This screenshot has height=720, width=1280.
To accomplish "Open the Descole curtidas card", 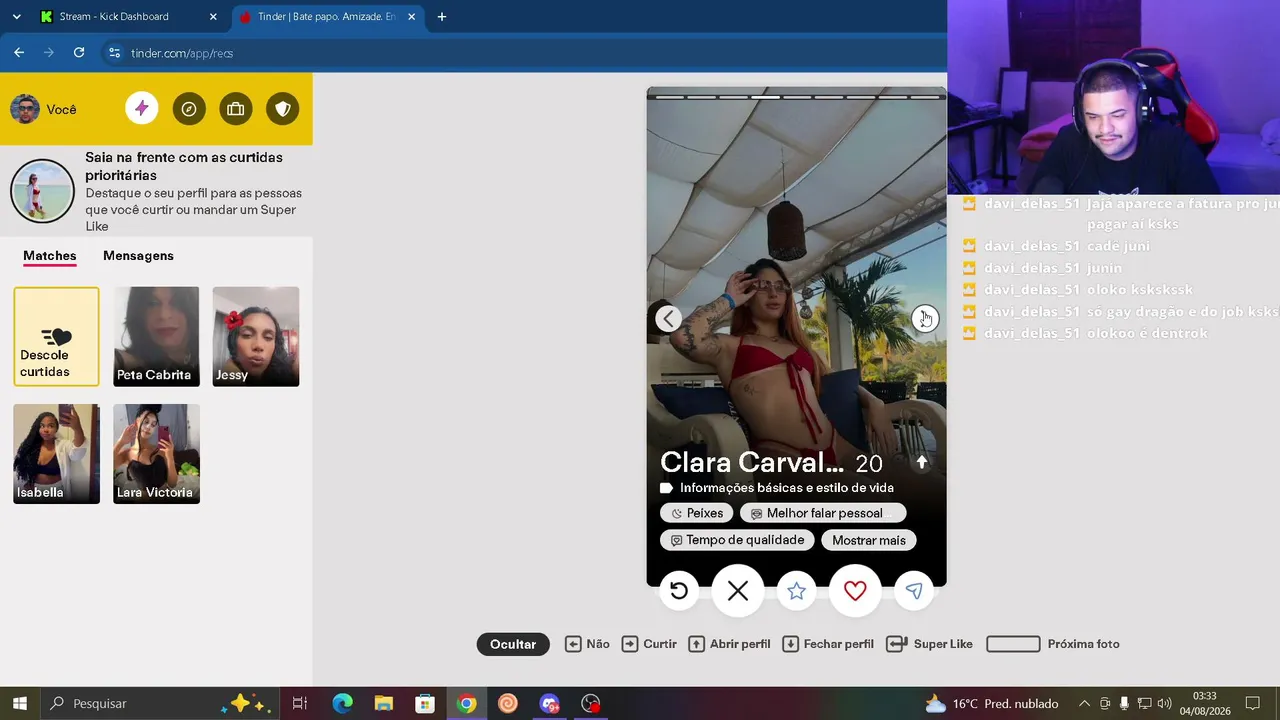I will pos(56,336).
